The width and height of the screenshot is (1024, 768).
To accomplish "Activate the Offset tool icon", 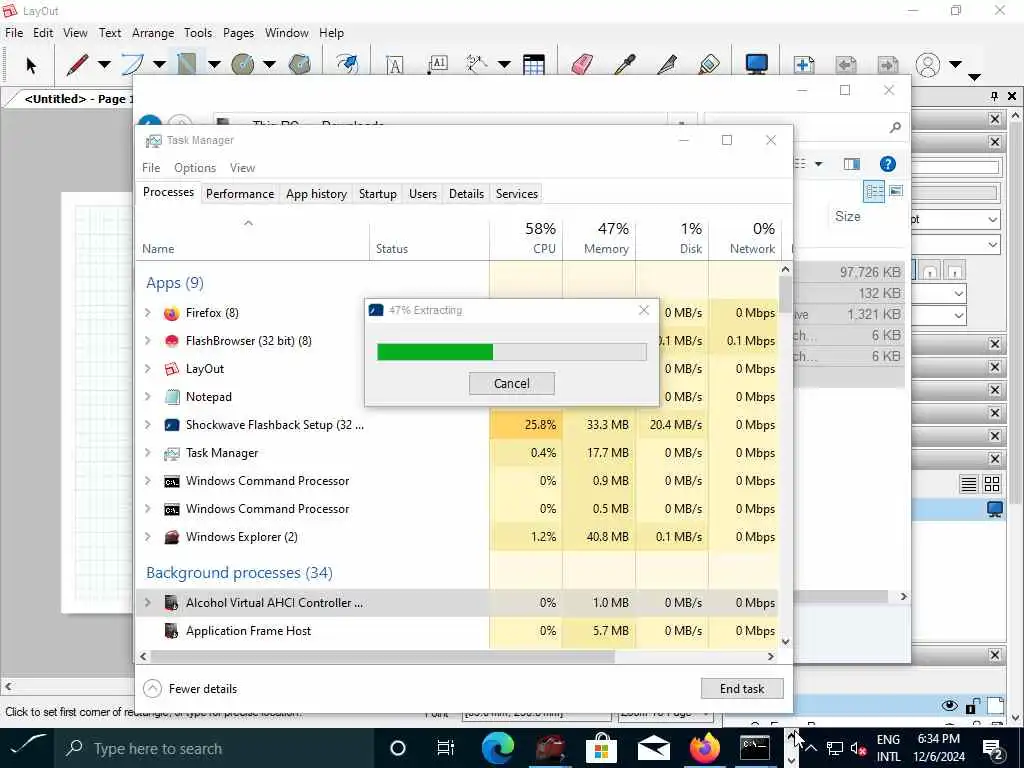I will [347, 64].
